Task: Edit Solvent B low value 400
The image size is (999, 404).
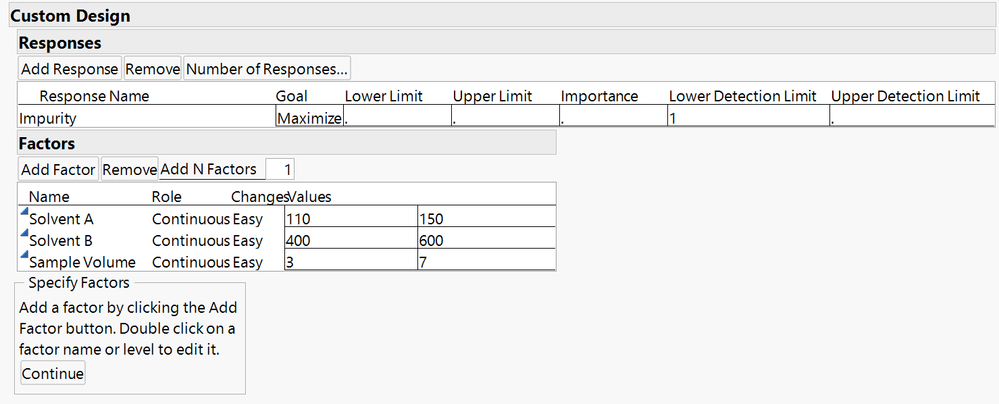Action: (x=351, y=240)
